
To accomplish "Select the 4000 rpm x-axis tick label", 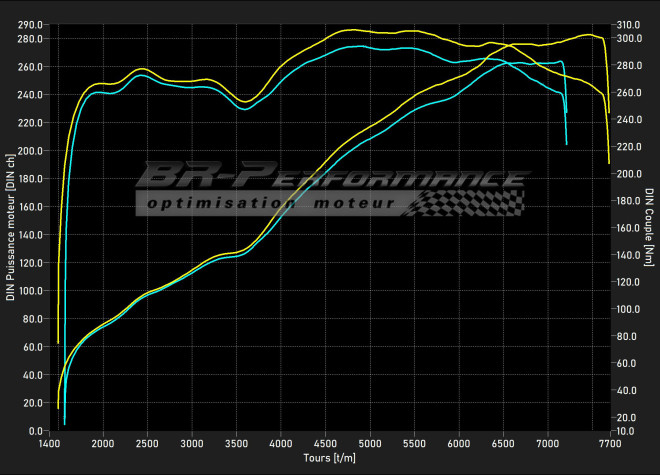I will click(x=281, y=442).
